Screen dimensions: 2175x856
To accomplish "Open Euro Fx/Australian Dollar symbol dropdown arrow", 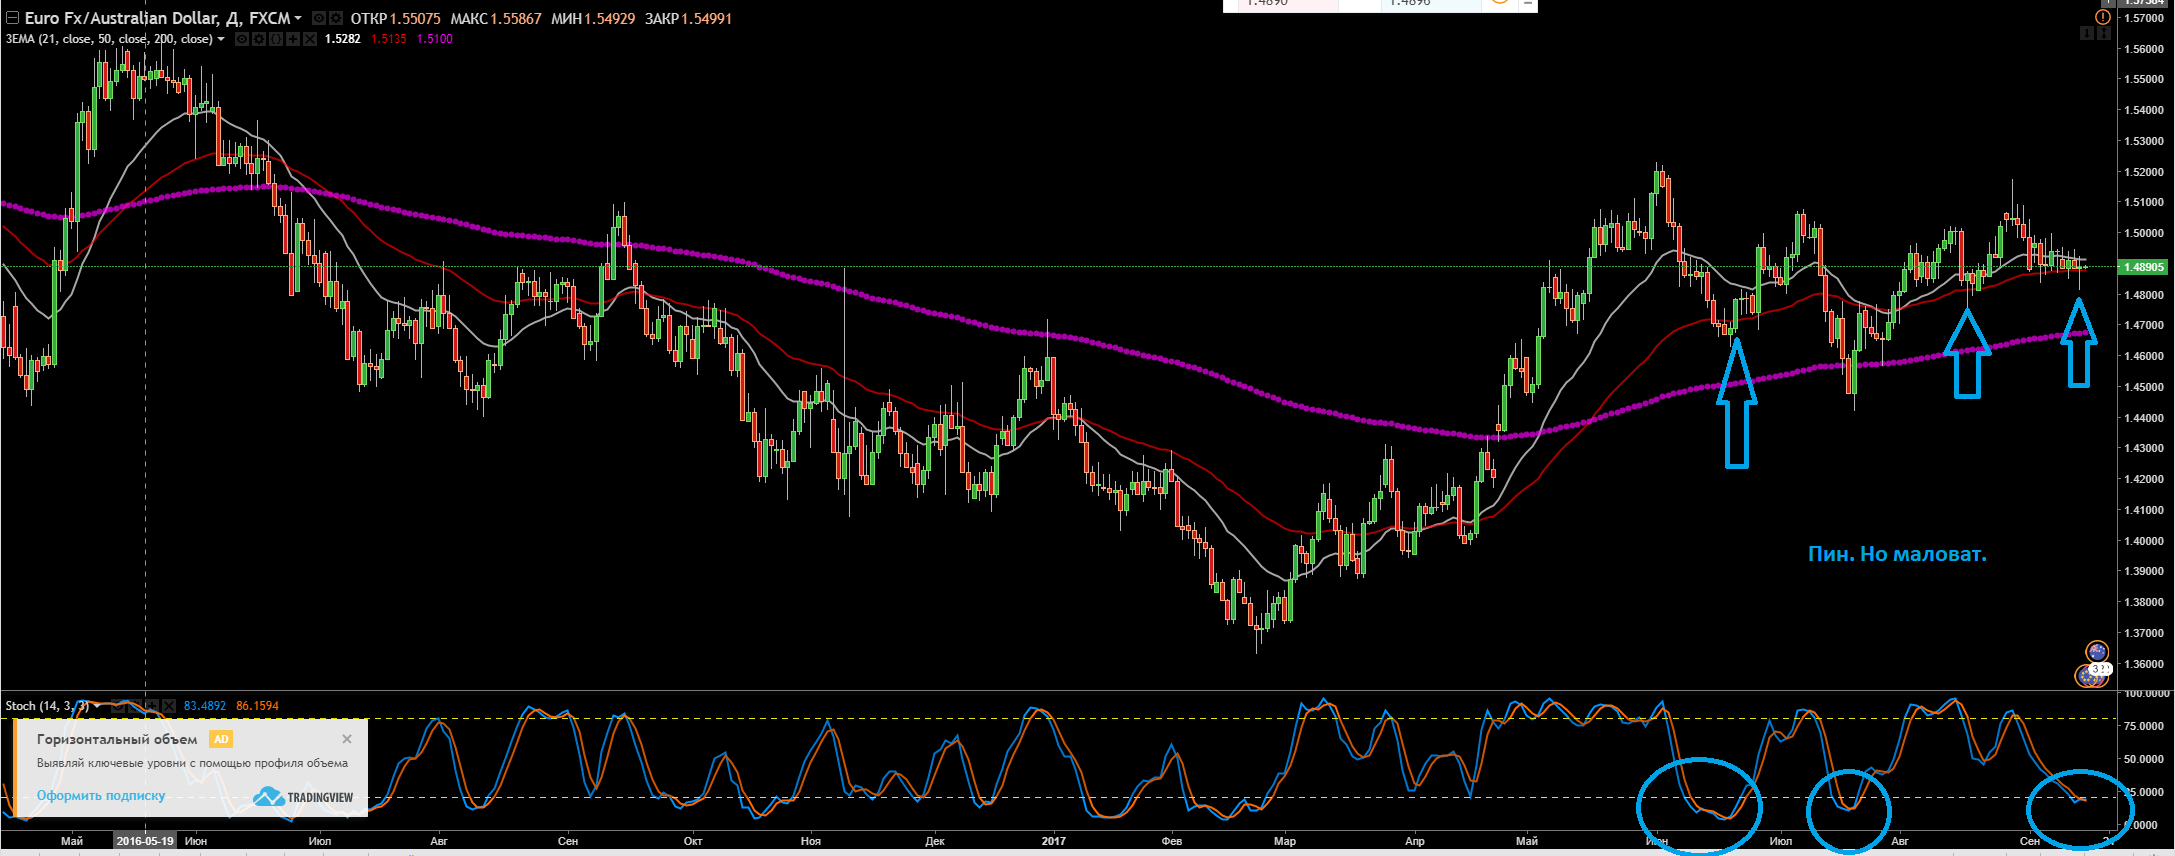I will pyautogui.click(x=298, y=18).
